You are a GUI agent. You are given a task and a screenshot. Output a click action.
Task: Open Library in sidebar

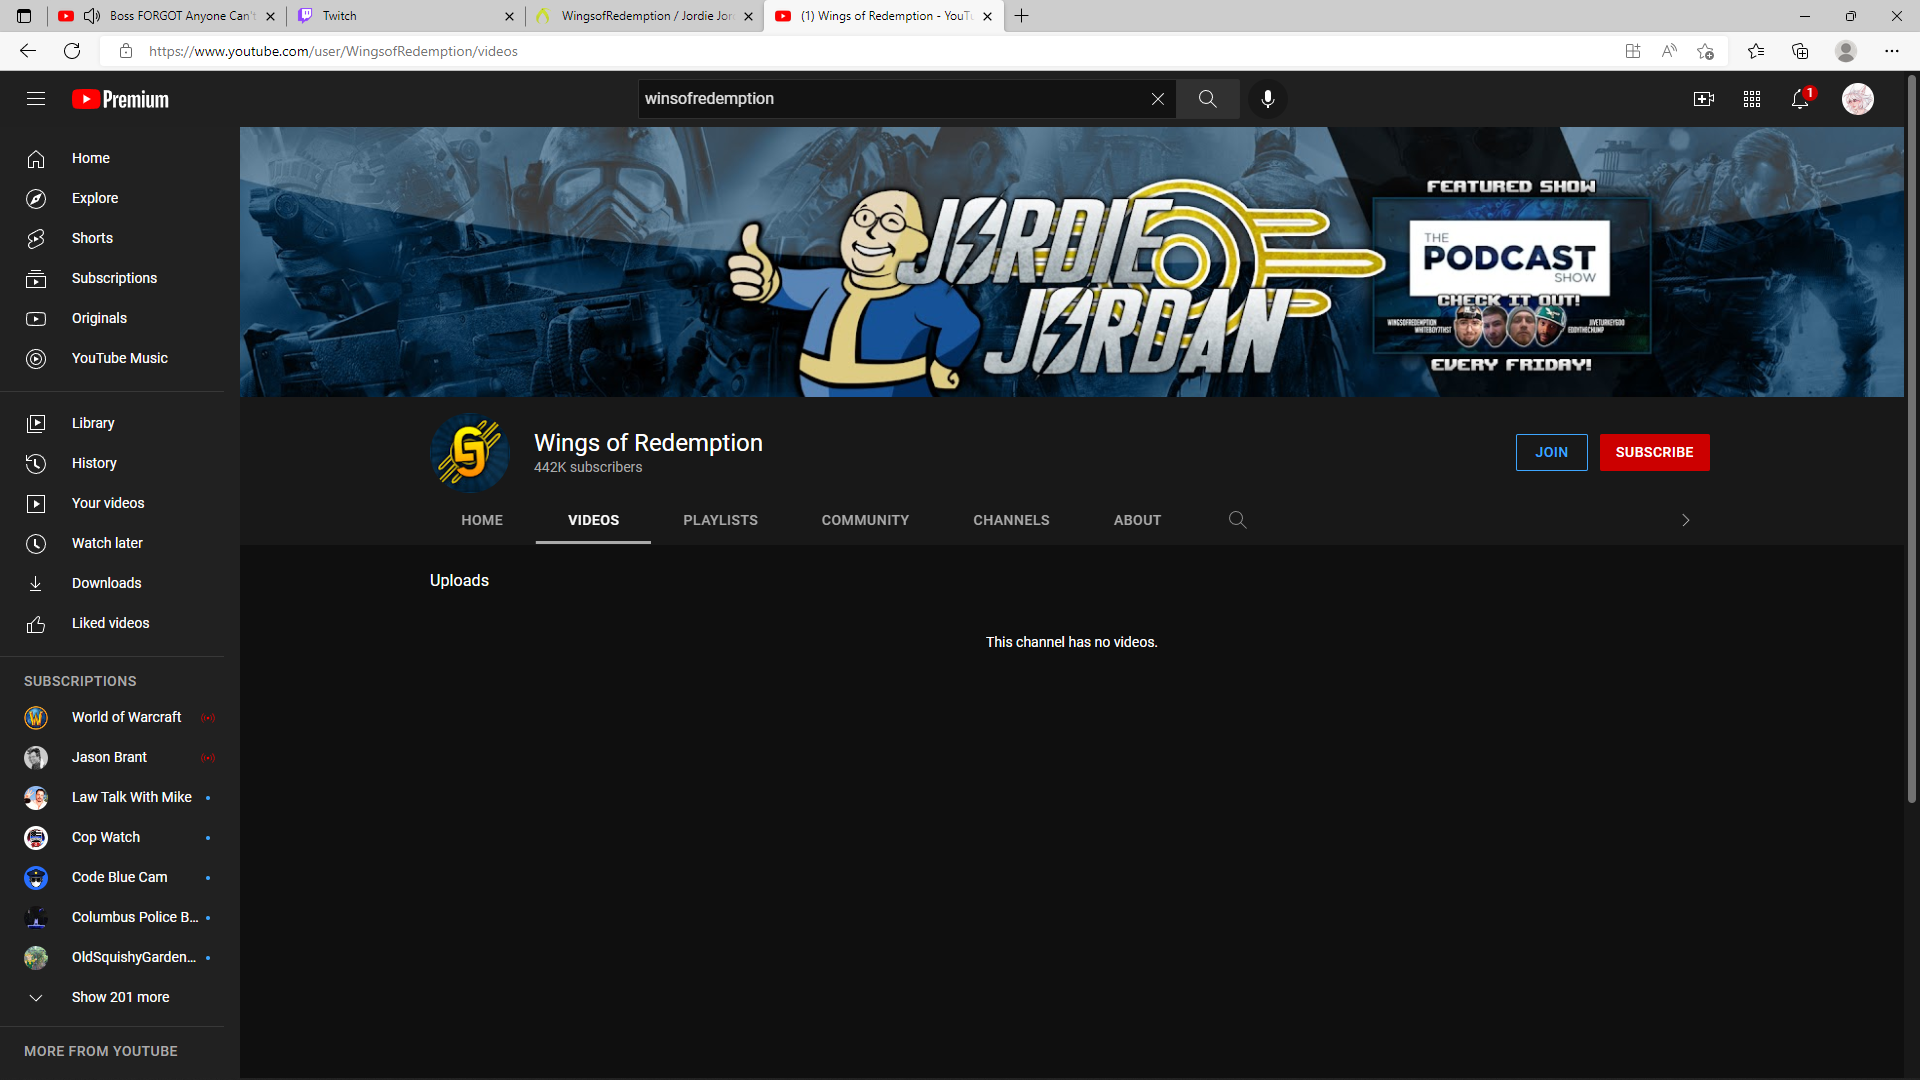coord(112,423)
